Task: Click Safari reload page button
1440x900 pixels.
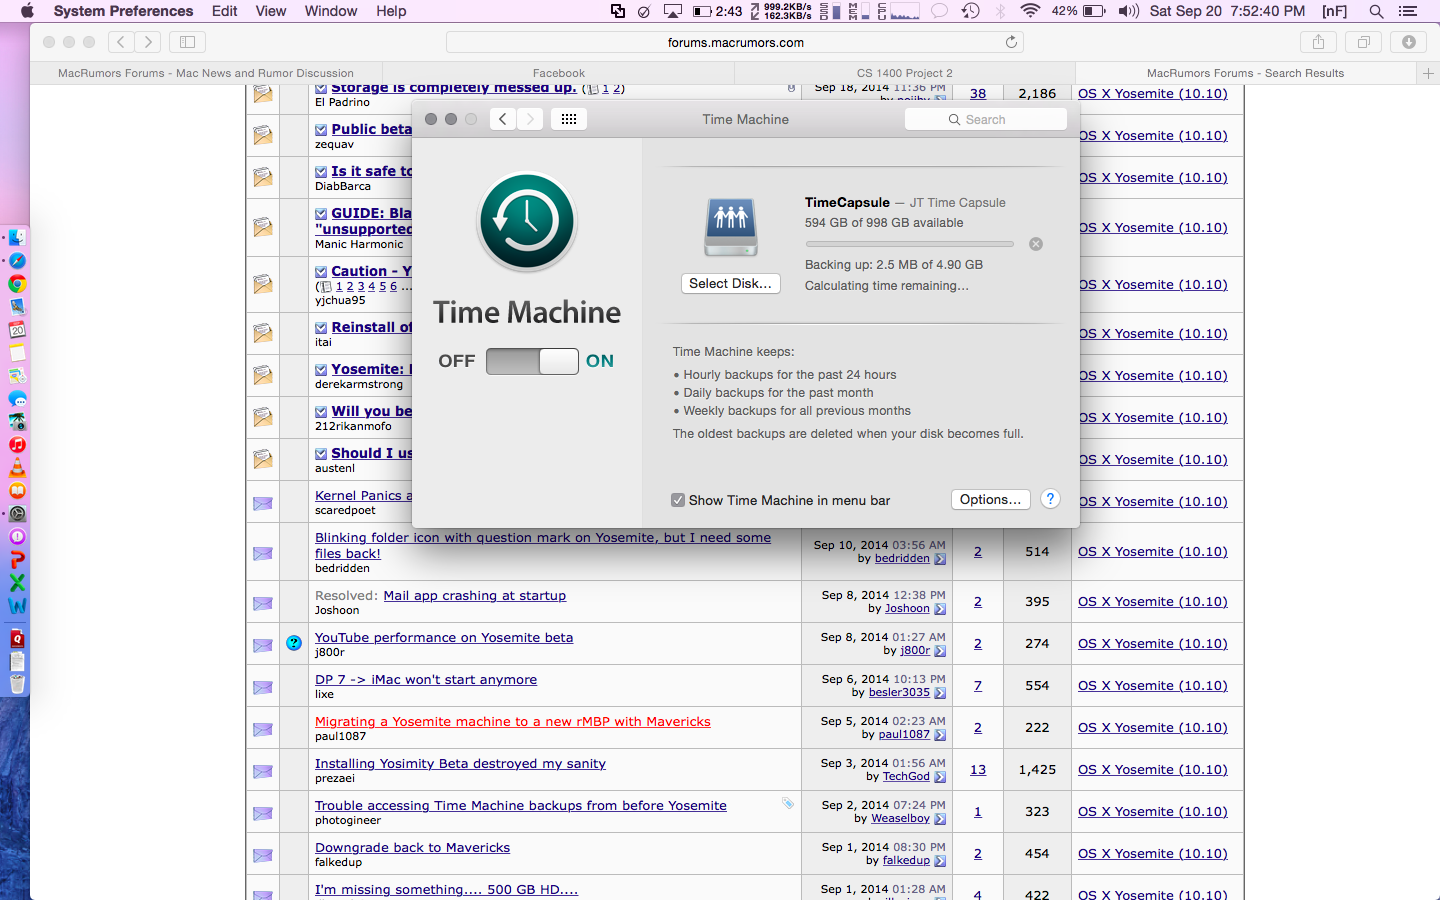Action: 1011,42
